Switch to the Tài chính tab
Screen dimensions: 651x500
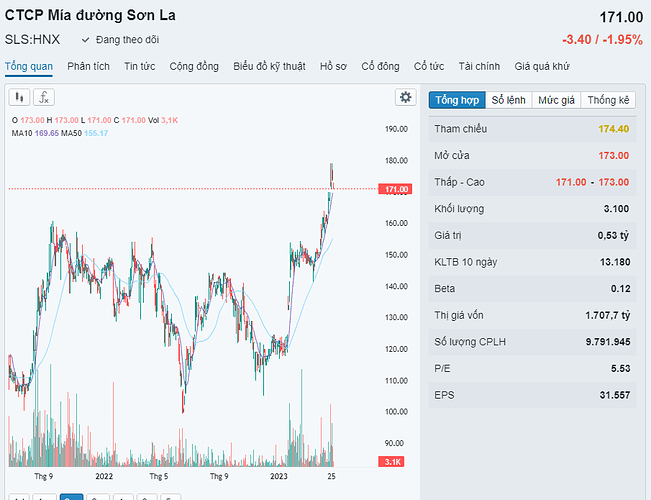(x=479, y=66)
